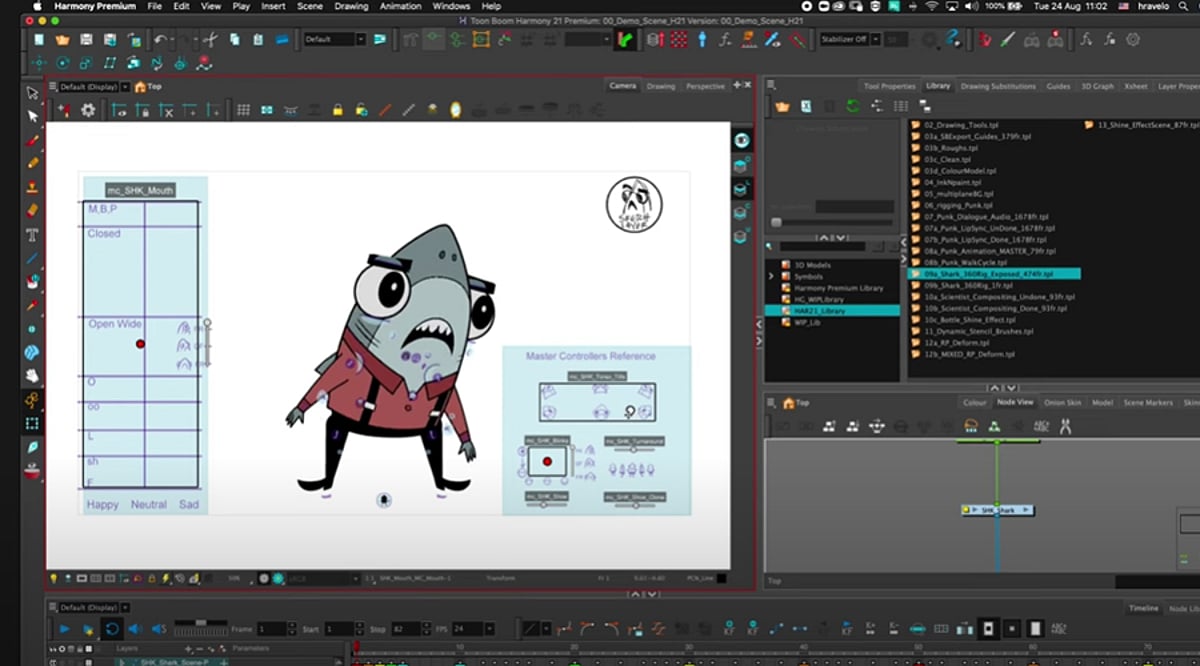Click the Save scene icon

click(87, 40)
